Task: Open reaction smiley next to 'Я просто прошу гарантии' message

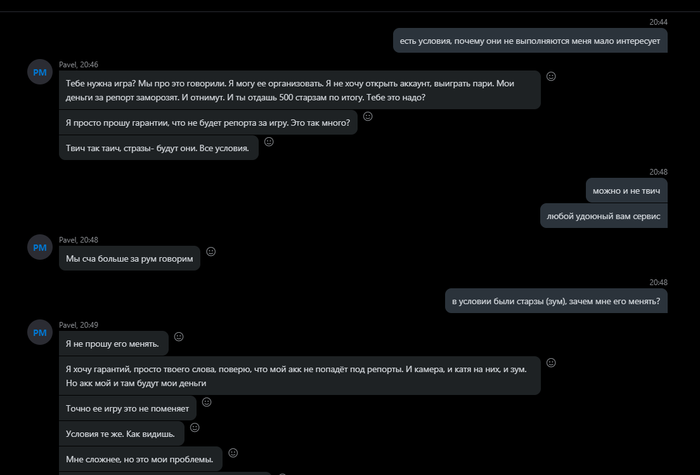Action: click(367, 116)
